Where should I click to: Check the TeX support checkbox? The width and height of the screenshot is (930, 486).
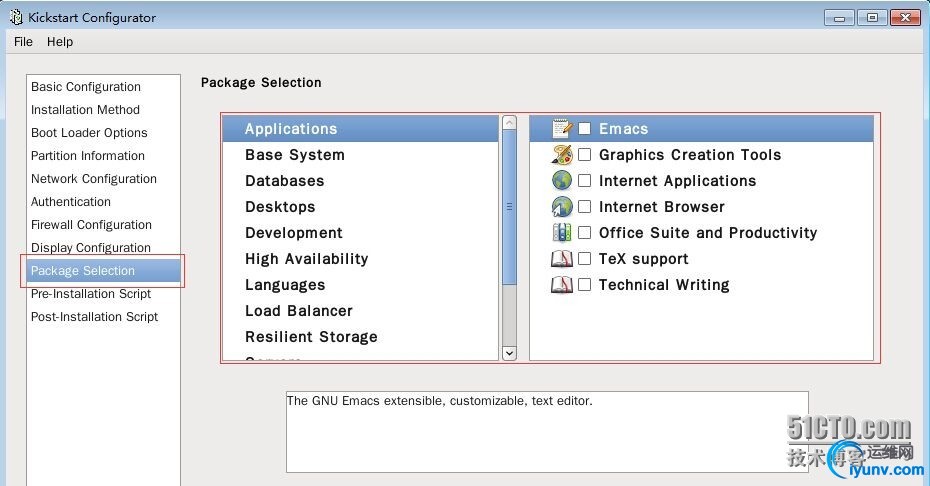point(585,259)
